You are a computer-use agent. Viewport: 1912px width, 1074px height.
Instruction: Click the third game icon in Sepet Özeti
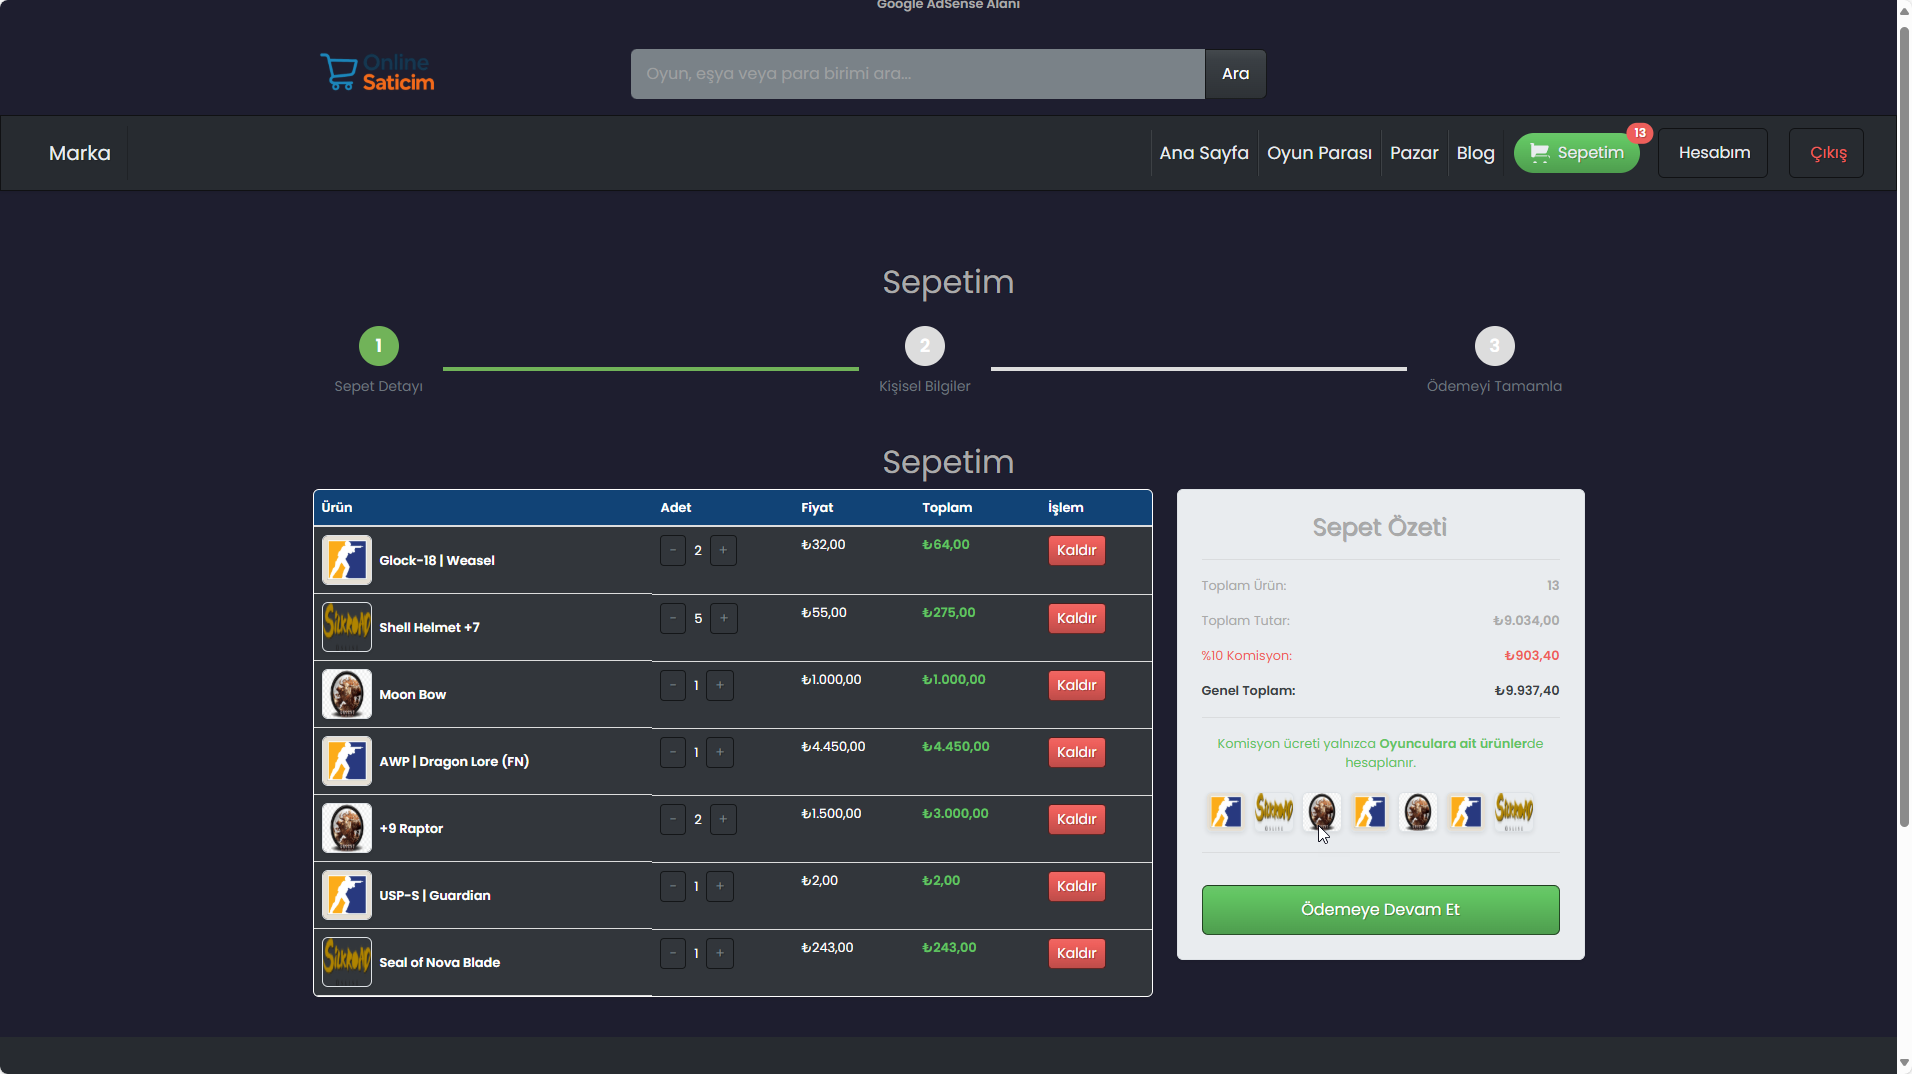1322,811
